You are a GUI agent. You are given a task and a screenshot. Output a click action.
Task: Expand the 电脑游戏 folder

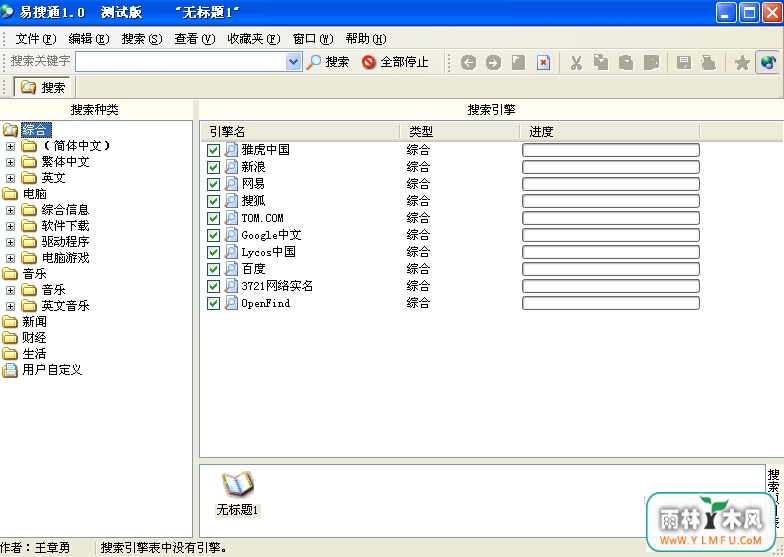10,258
